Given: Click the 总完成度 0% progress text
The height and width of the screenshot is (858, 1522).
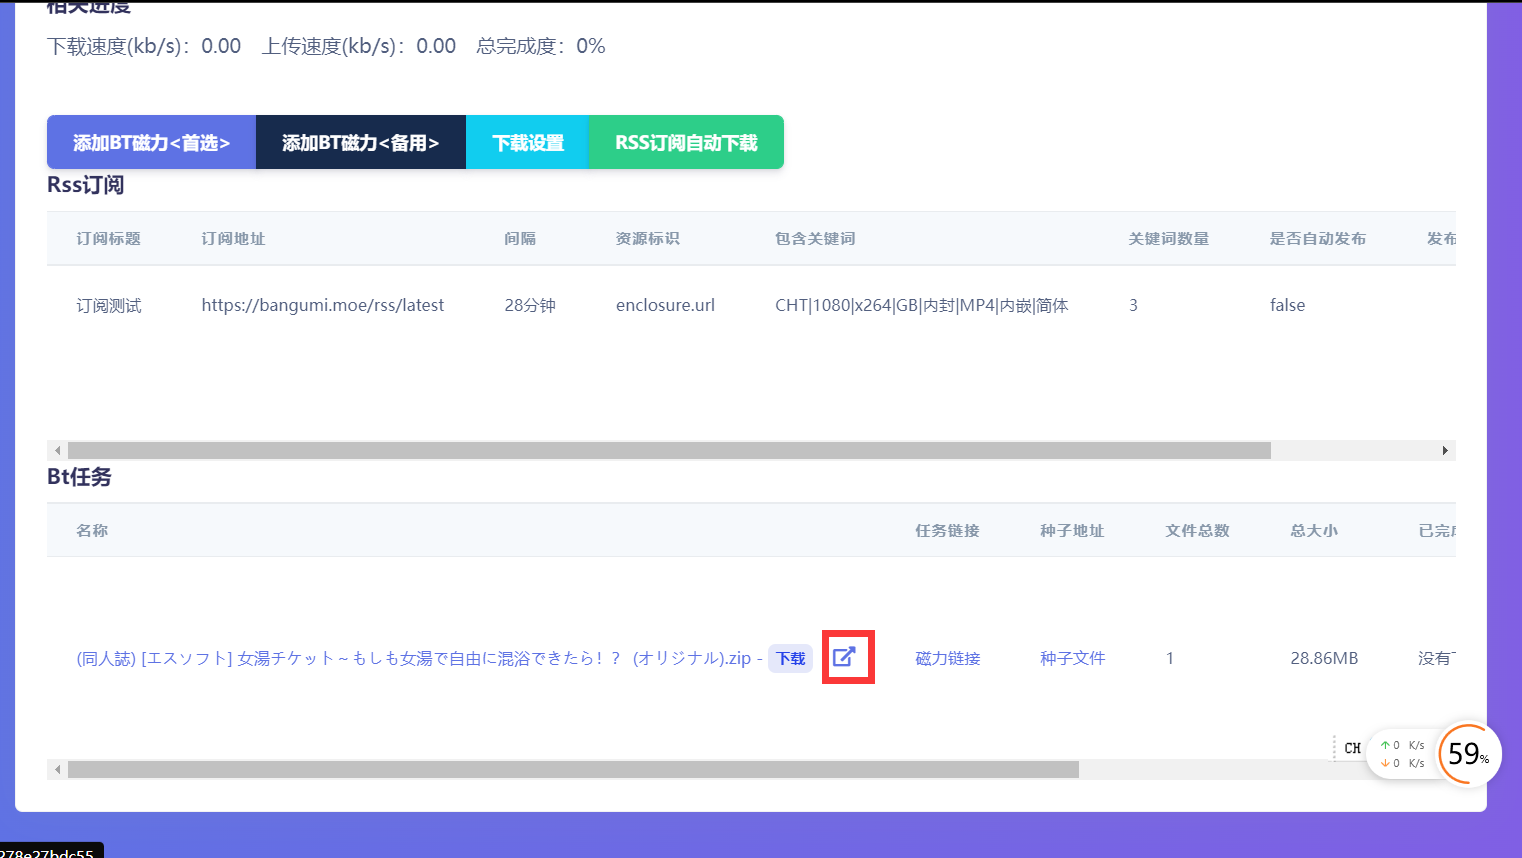Looking at the screenshot, I should coord(541,46).
